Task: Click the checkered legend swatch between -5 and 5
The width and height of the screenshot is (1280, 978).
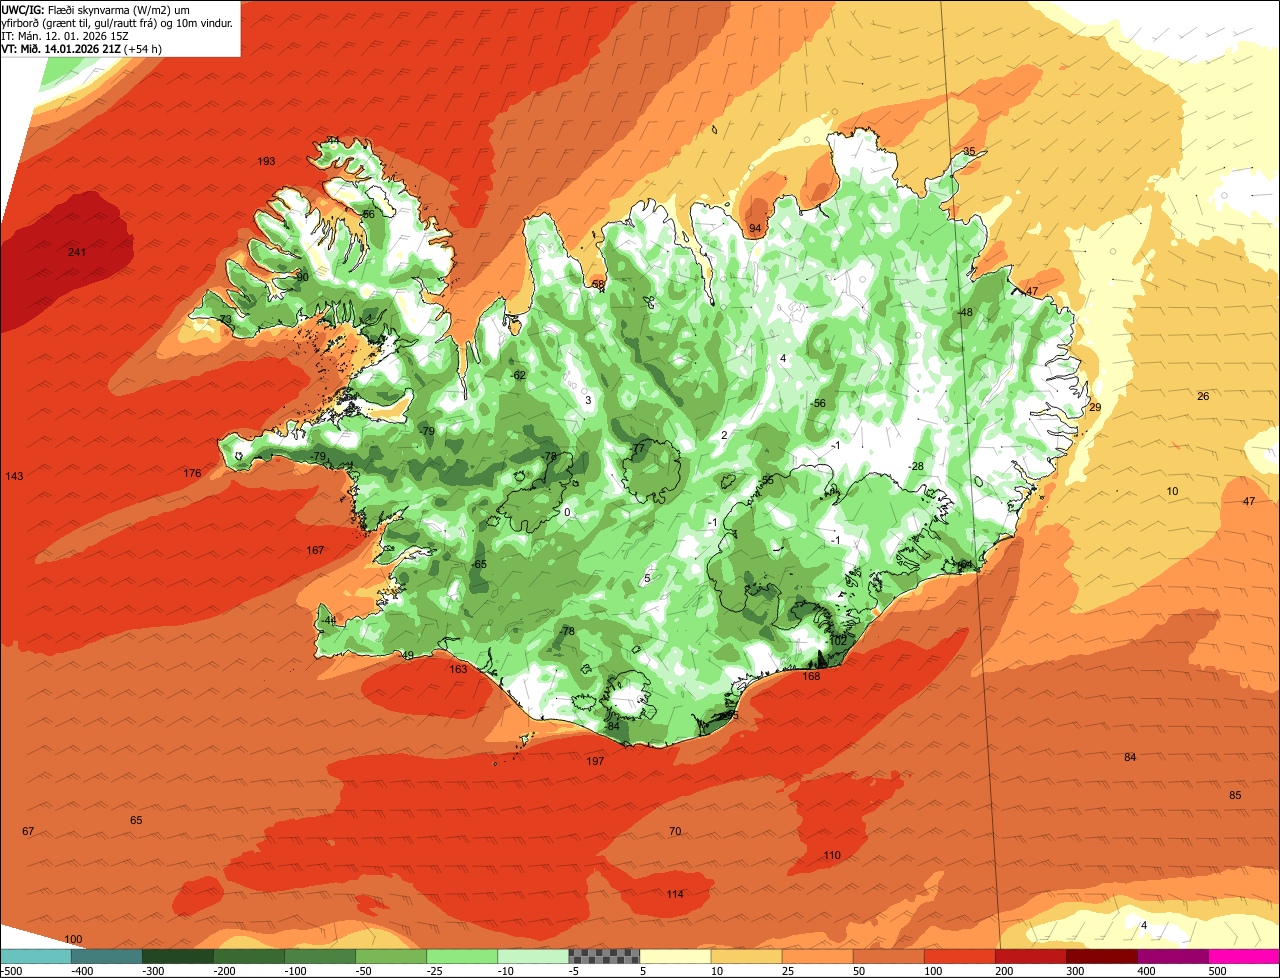Action: (604, 956)
